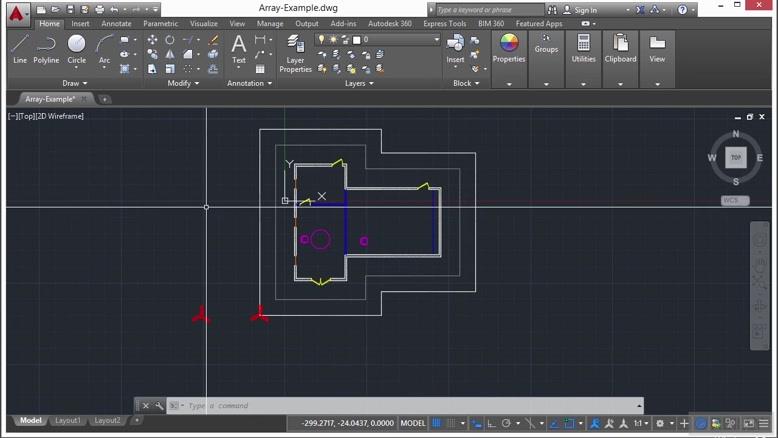Switch to the Manage ribbon tab
This screenshot has height=438, width=778.
[x=270, y=23]
